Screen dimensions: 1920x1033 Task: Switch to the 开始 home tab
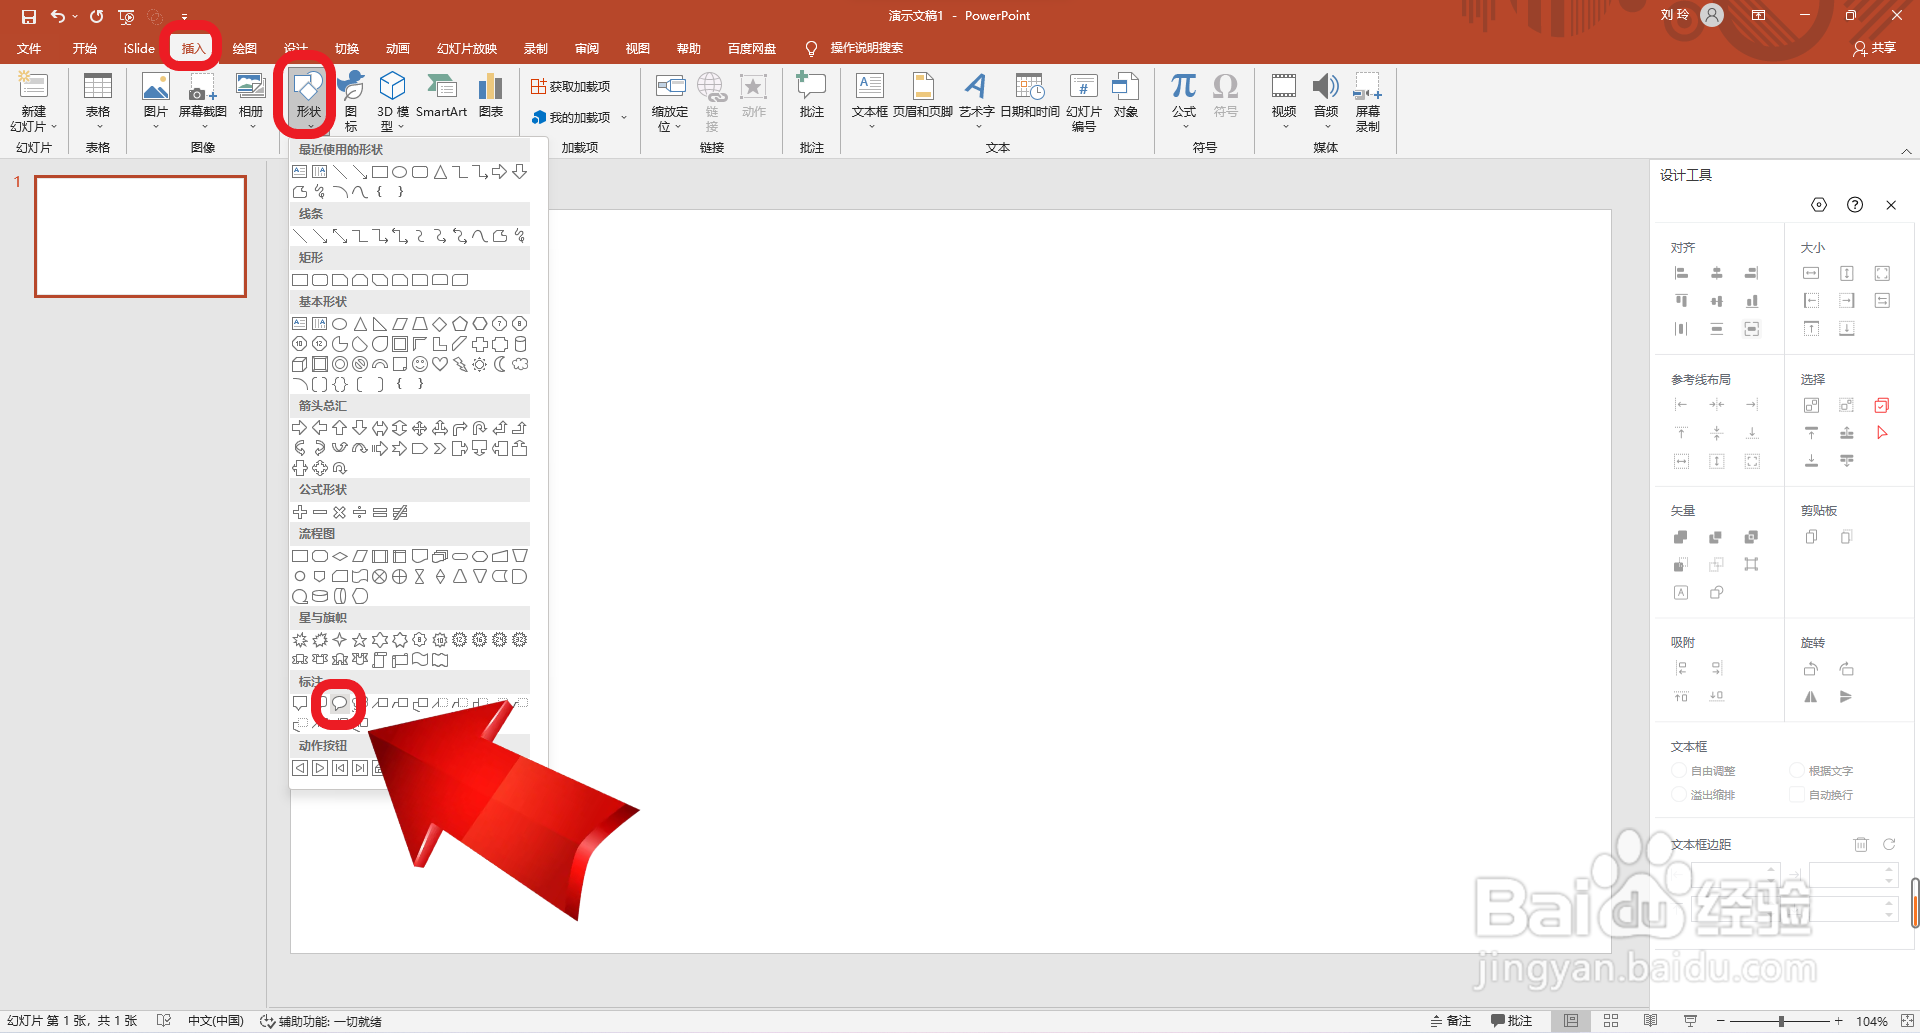[85, 48]
